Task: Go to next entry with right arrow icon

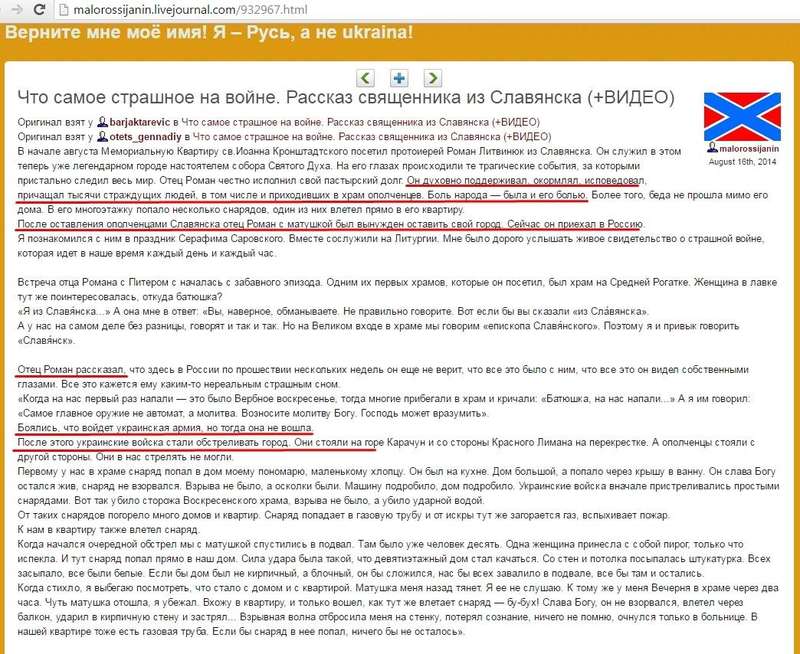Action: point(432,77)
